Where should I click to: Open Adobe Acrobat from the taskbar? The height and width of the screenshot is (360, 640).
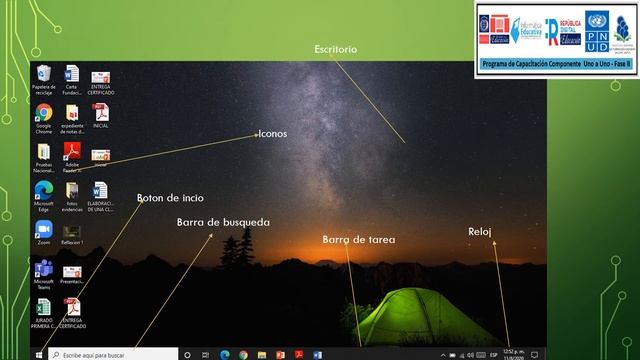pos(299,355)
